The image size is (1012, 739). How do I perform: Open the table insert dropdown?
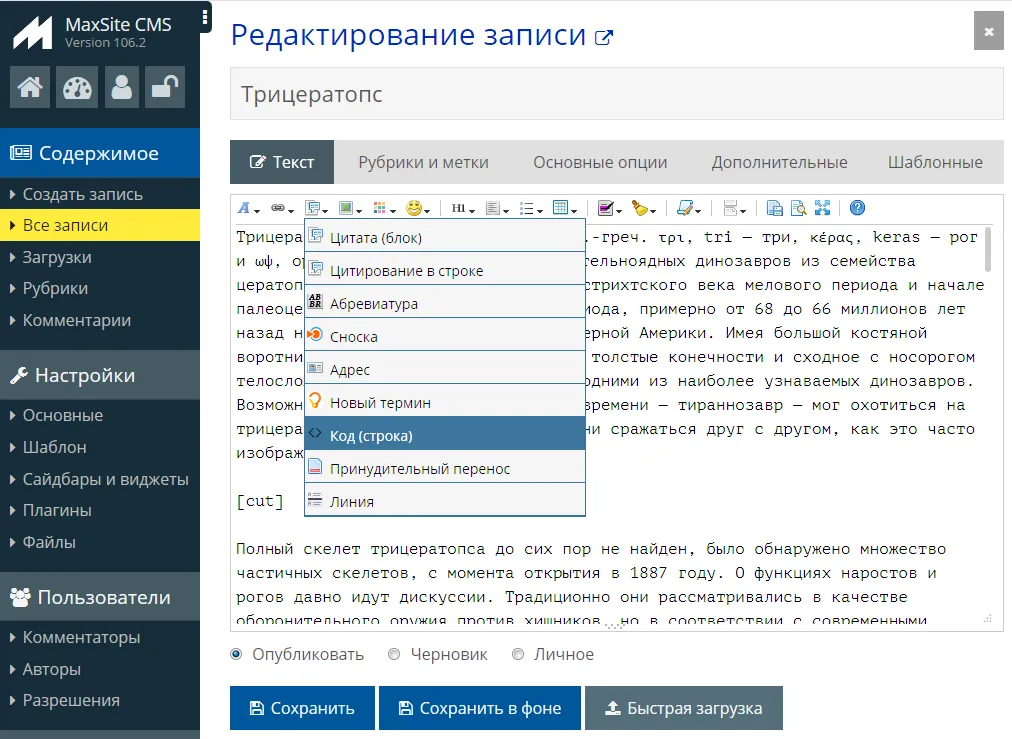pos(565,208)
